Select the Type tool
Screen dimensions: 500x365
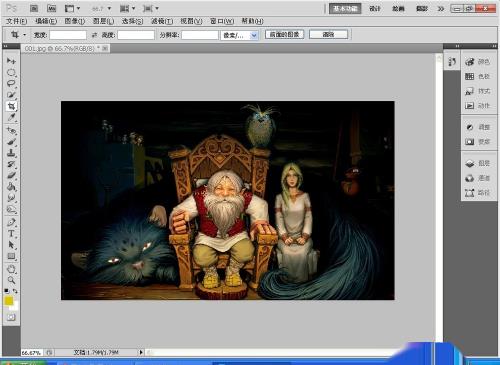[11, 233]
